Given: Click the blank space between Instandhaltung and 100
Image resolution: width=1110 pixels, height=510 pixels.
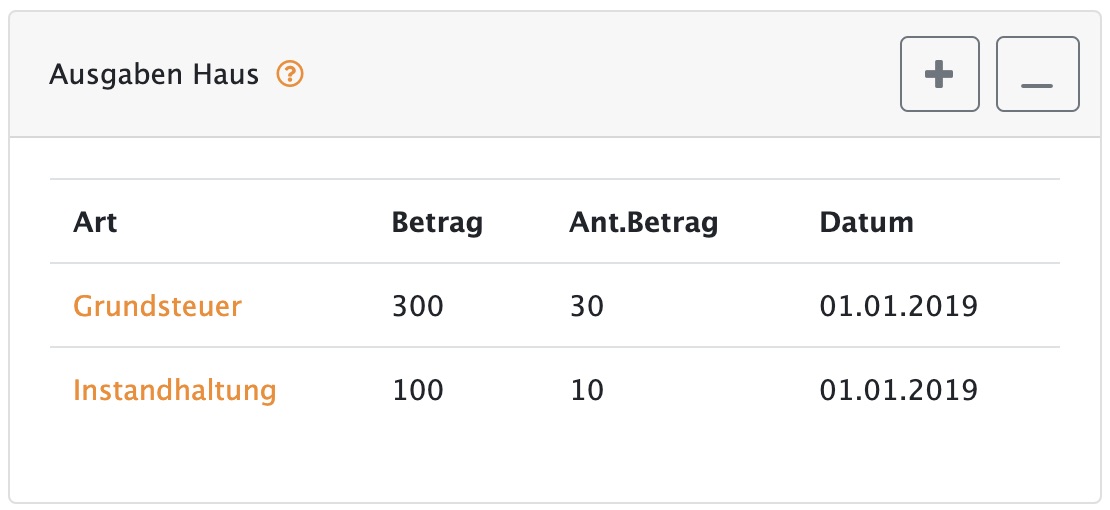Looking at the screenshot, I should coord(334,390).
